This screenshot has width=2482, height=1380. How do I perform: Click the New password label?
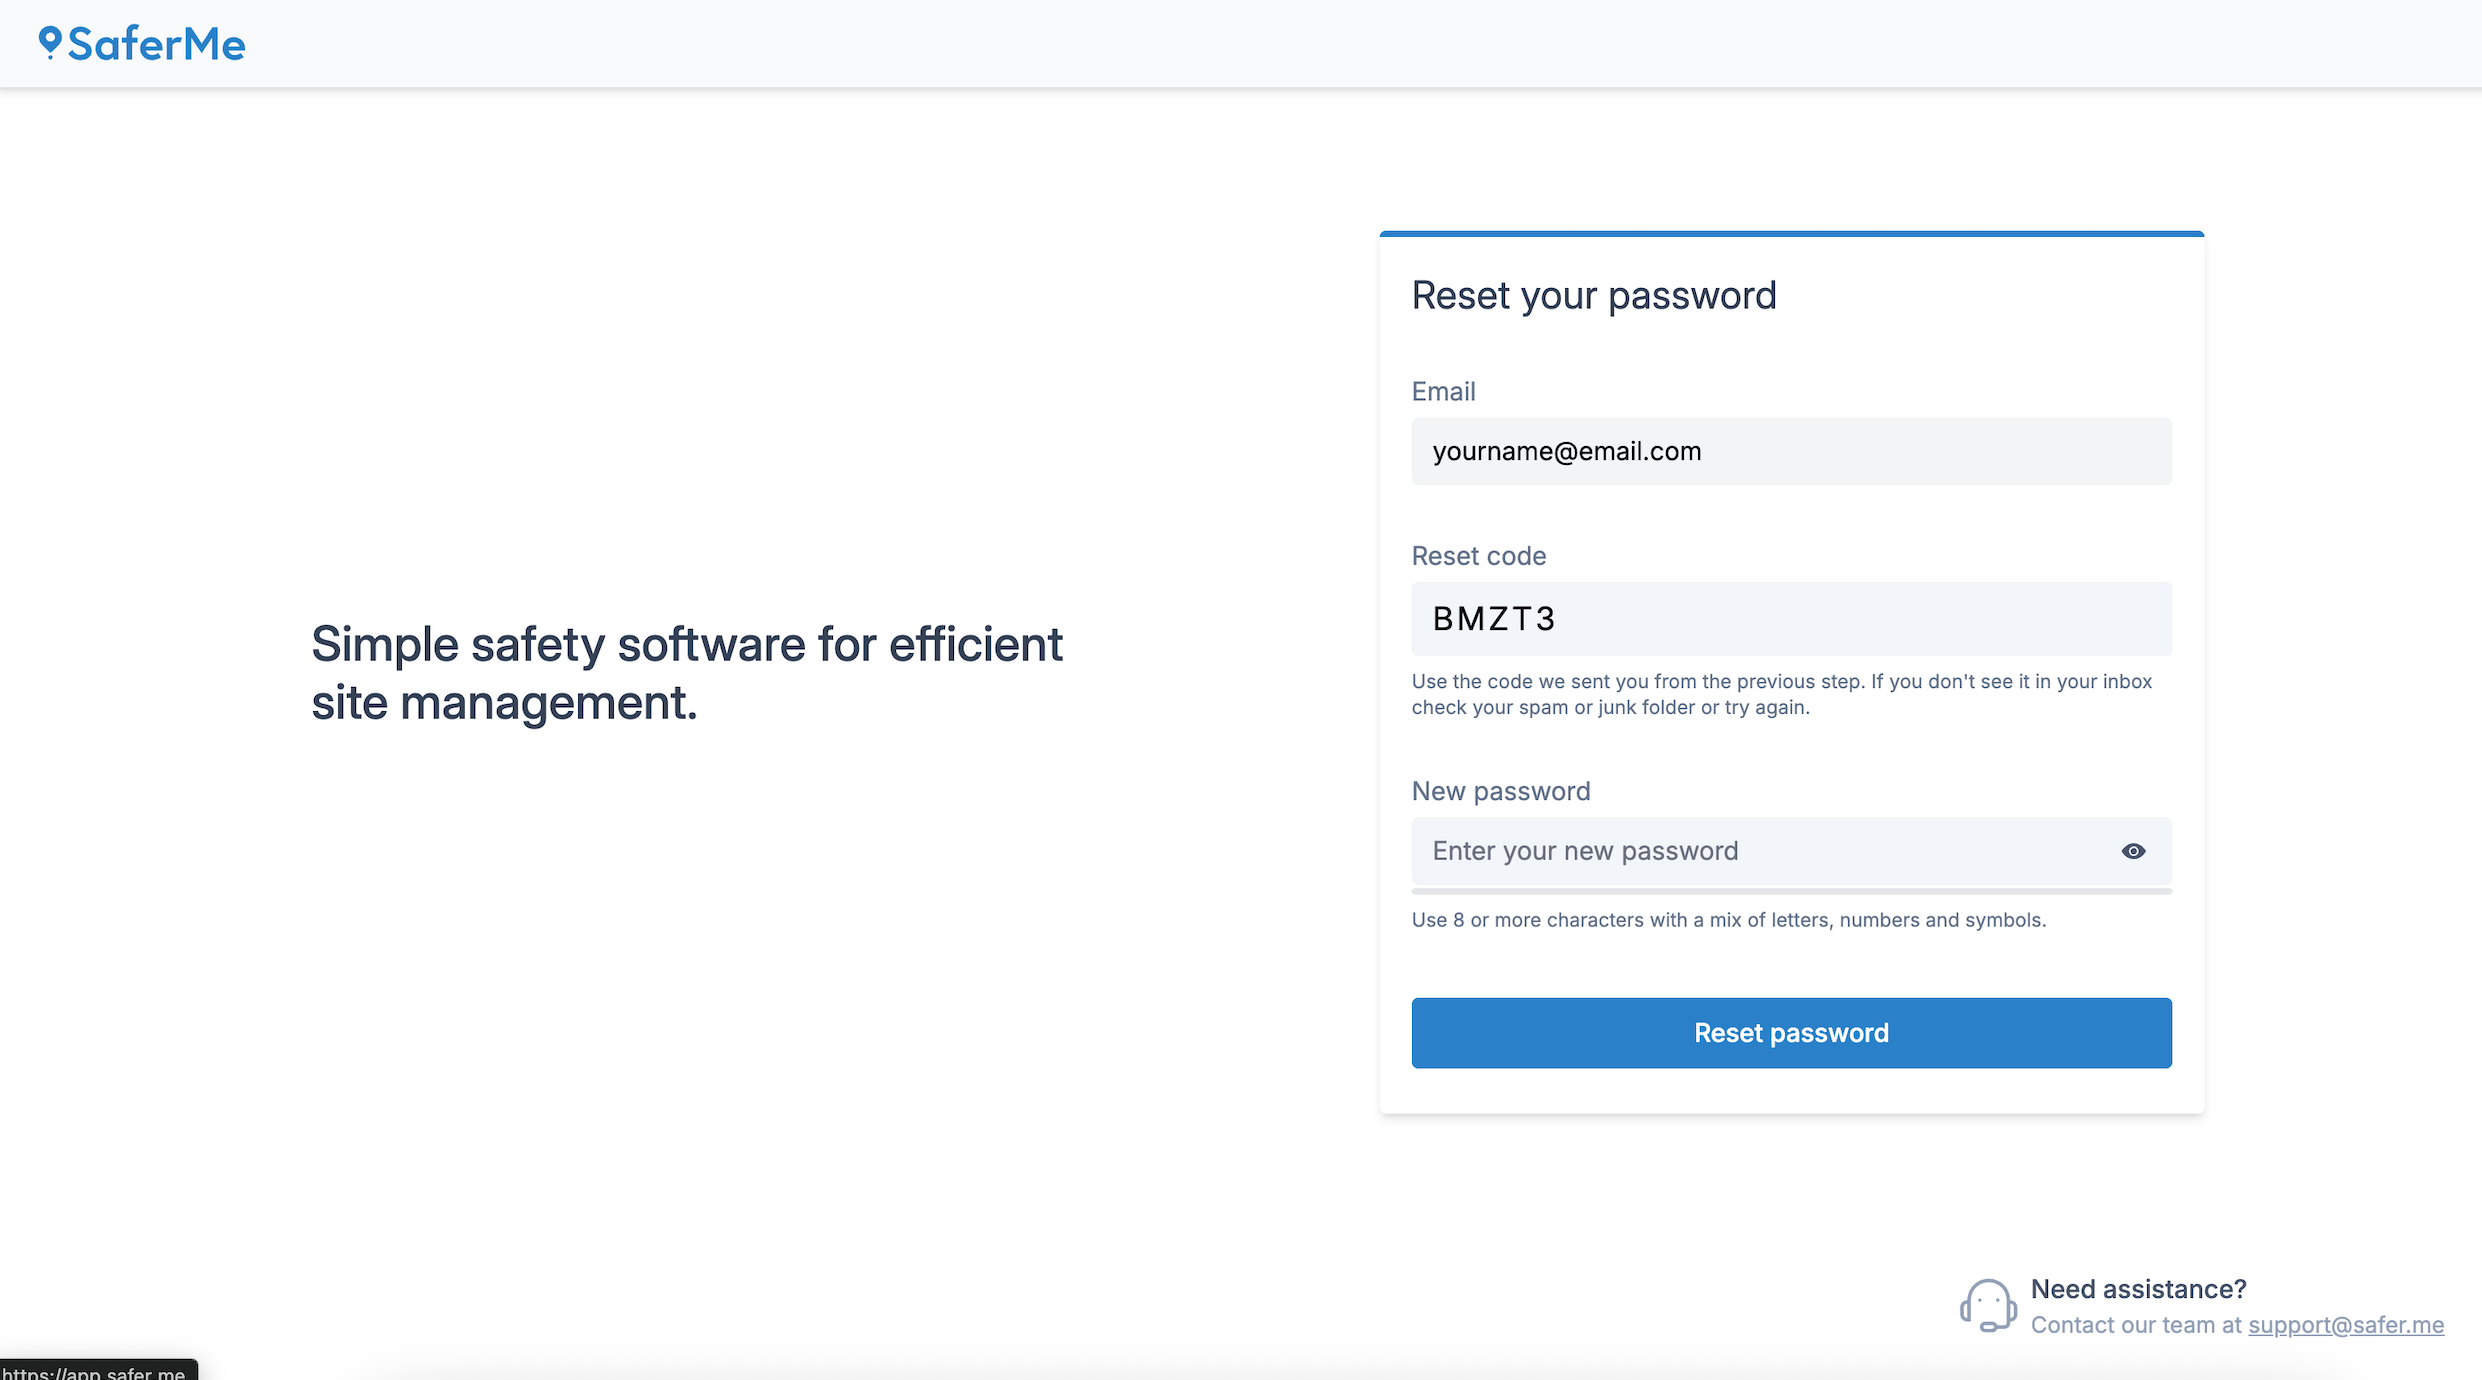coord(1501,790)
